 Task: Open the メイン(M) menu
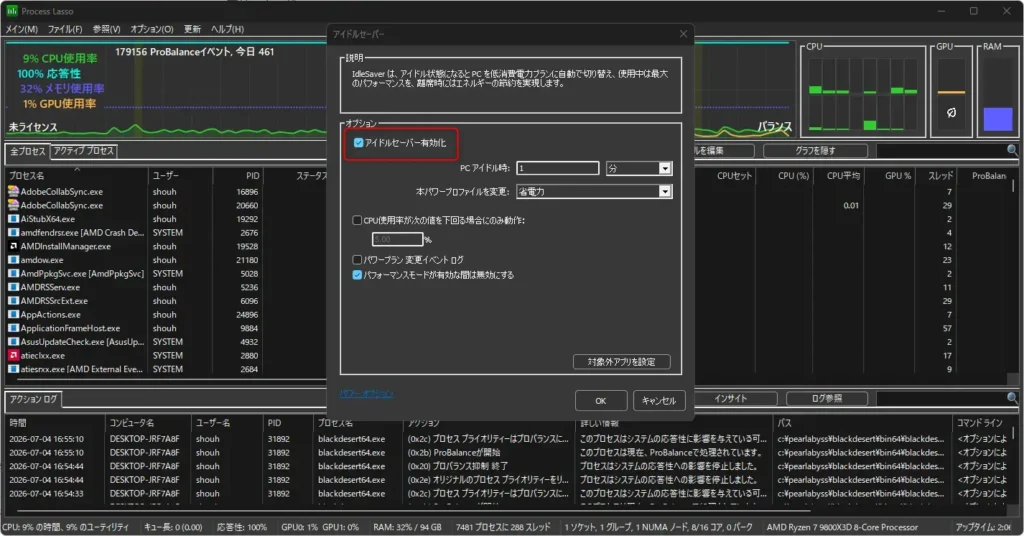(22, 29)
